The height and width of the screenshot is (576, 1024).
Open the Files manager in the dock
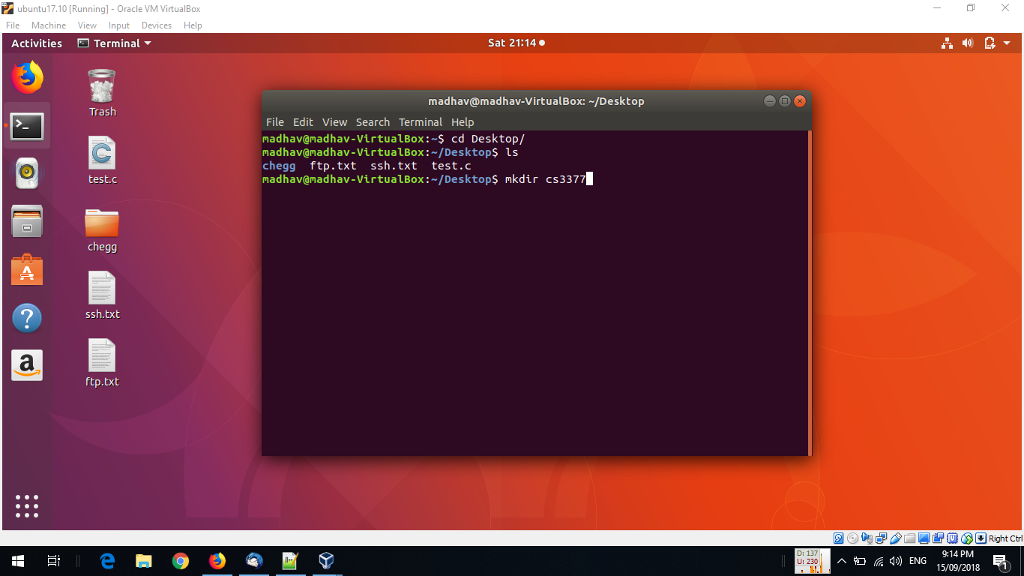click(27, 221)
